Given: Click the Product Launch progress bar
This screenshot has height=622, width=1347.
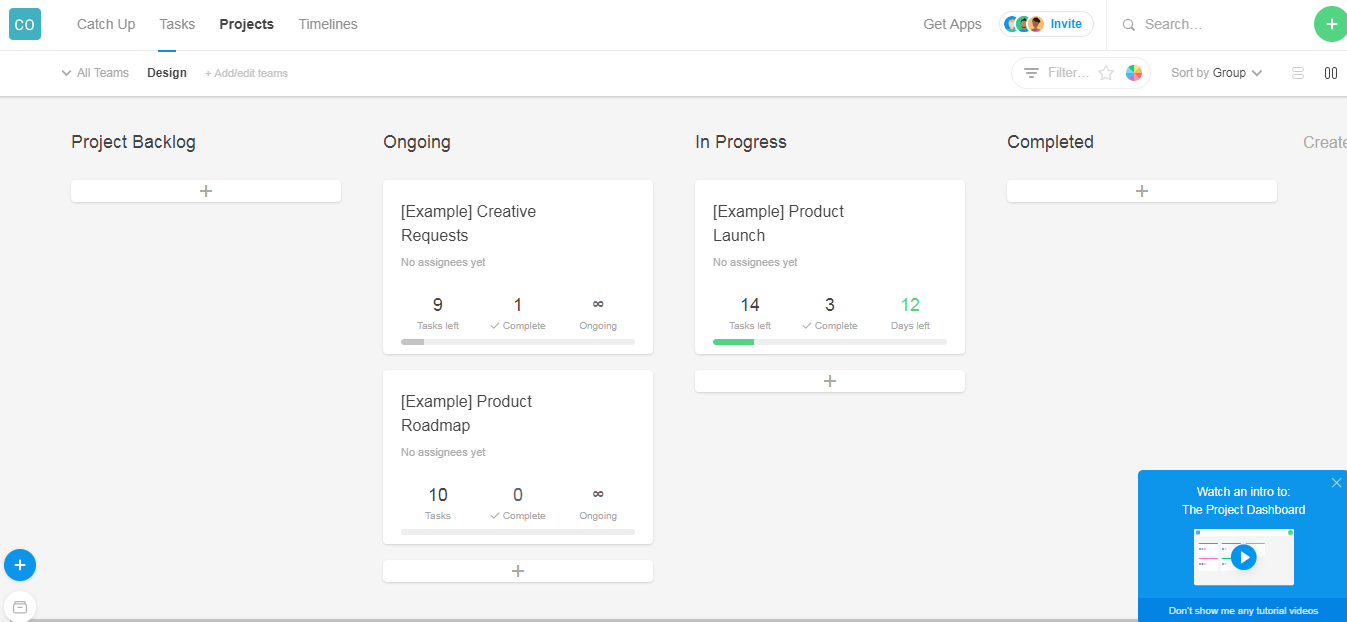Looking at the screenshot, I should click(829, 342).
